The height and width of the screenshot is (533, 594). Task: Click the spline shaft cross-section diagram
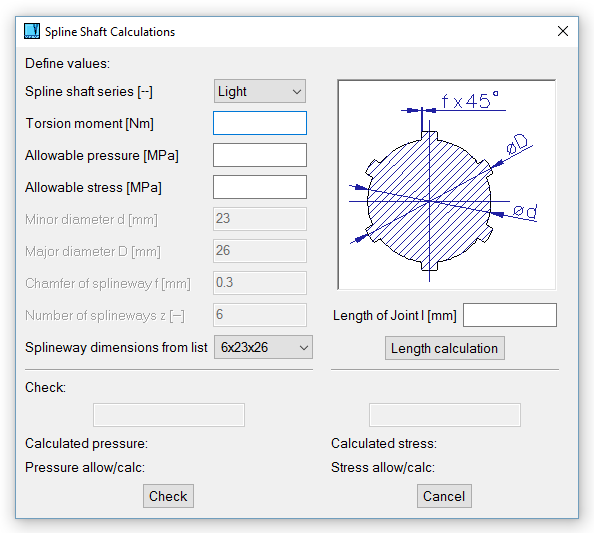pyautogui.click(x=447, y=185)
